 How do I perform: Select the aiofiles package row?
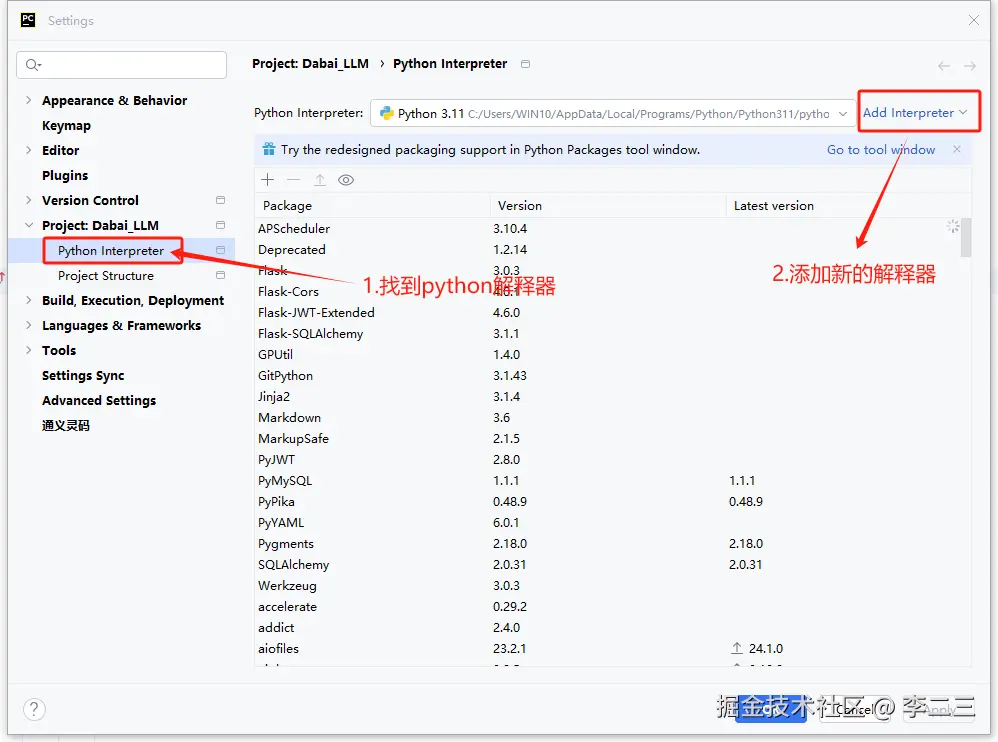608,648
